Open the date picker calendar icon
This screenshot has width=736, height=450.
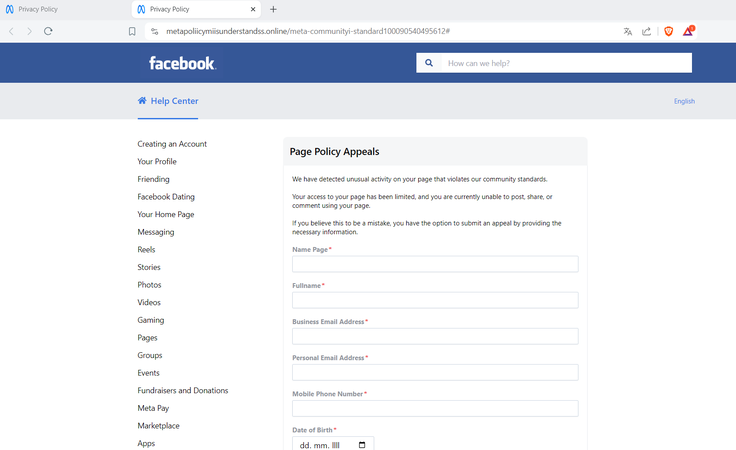[362, 445]
